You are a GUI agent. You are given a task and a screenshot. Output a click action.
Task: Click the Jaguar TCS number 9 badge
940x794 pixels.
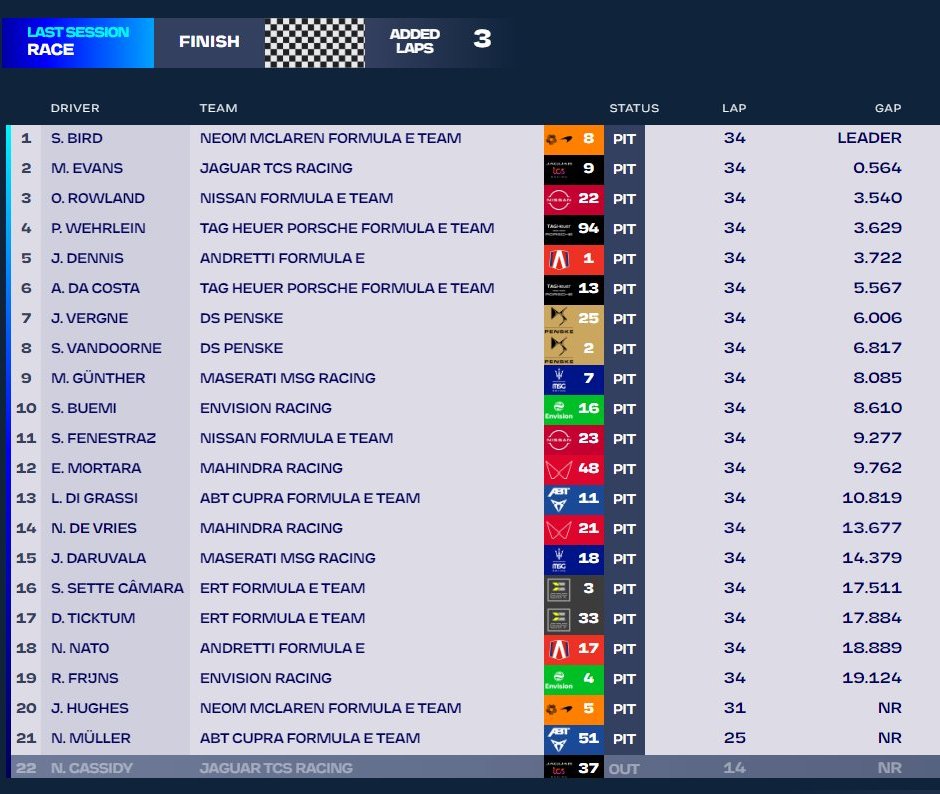click(573, 168)
